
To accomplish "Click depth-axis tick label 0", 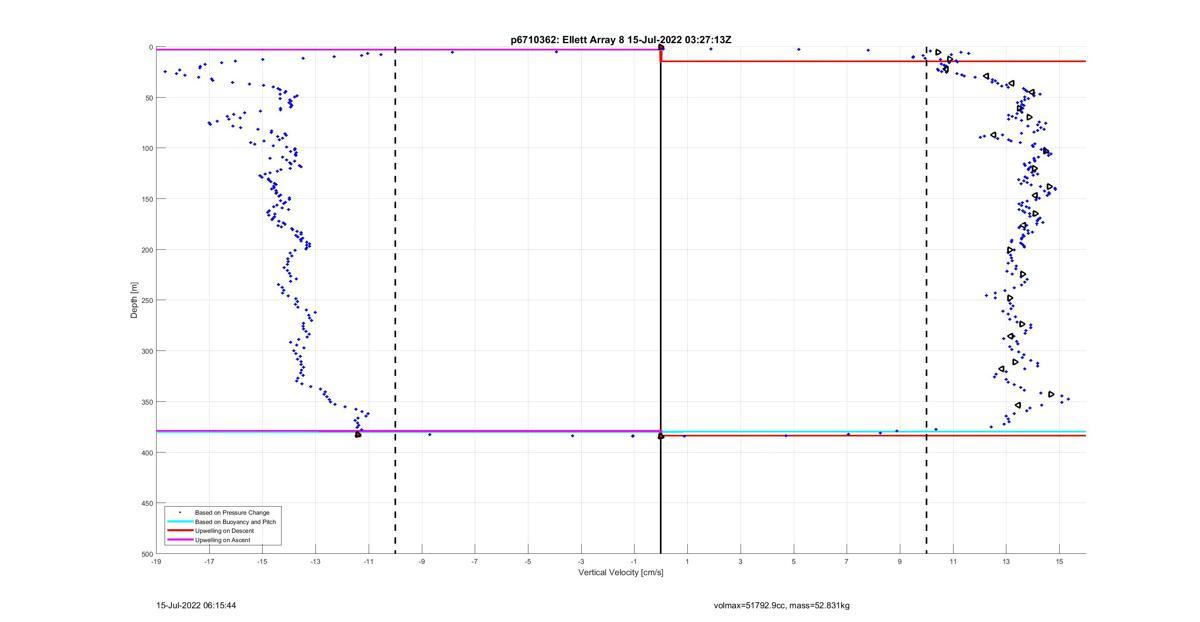I will coord(150,47).
